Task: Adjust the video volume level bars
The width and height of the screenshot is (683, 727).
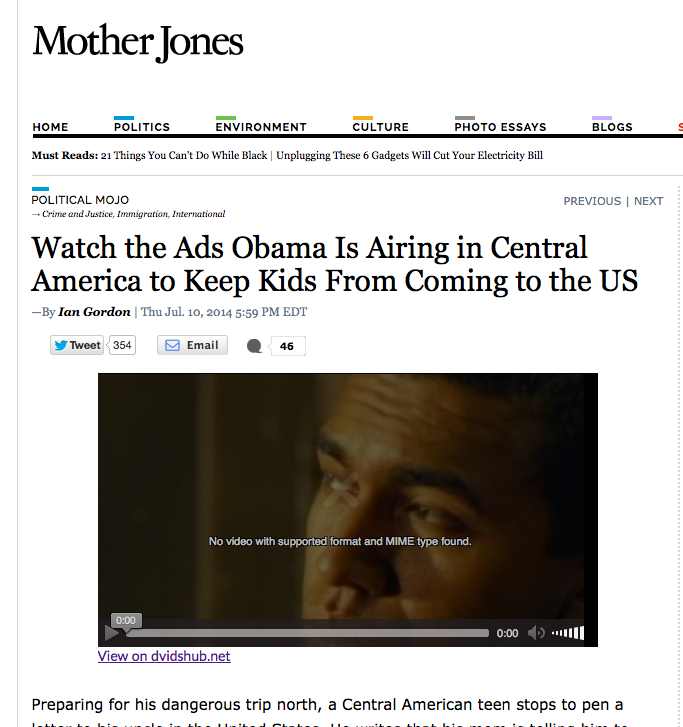Action: [x=568, y=633]
